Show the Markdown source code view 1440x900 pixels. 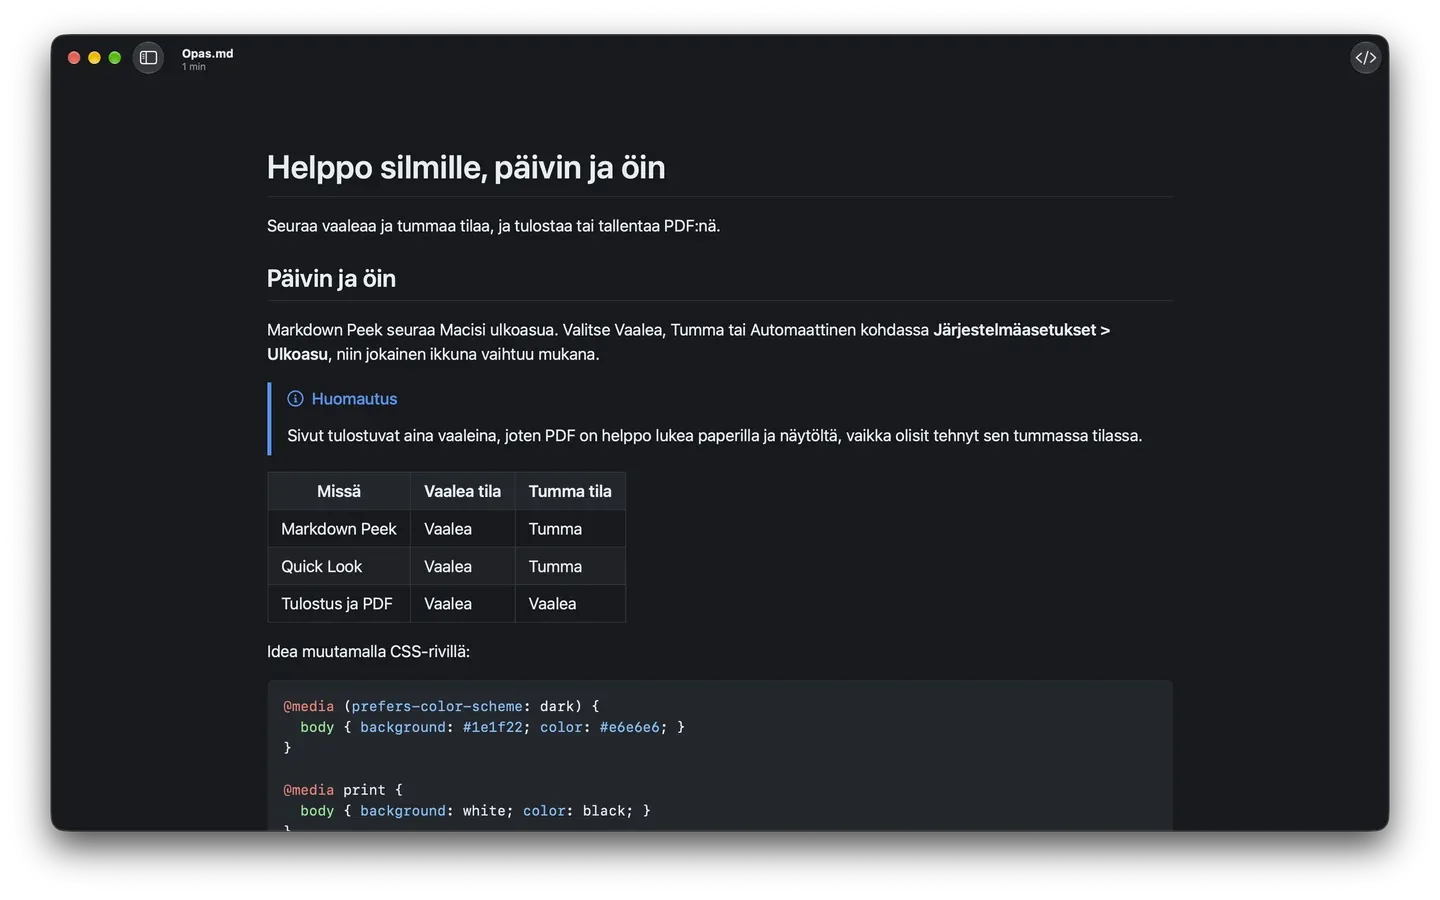(x=1365, y=58)
